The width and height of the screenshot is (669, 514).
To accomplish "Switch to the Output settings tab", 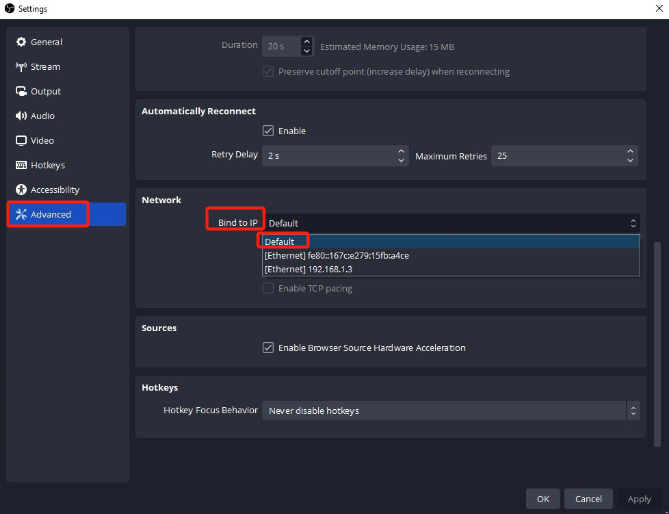I will [67, 91].
